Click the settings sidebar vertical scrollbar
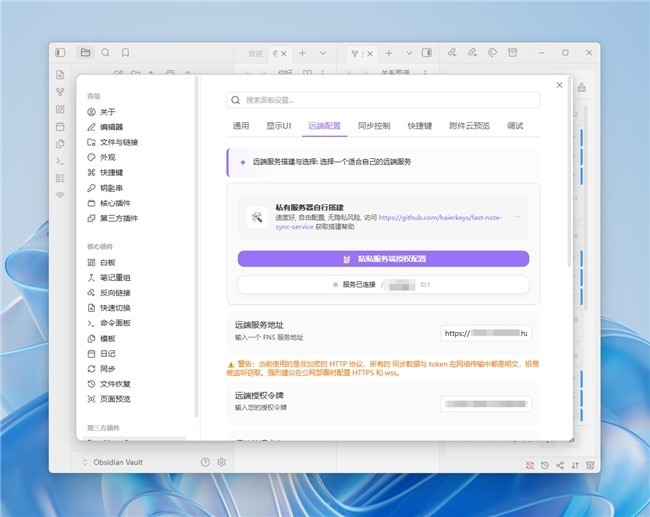This screenshot has width=650, height=517. 196,247
